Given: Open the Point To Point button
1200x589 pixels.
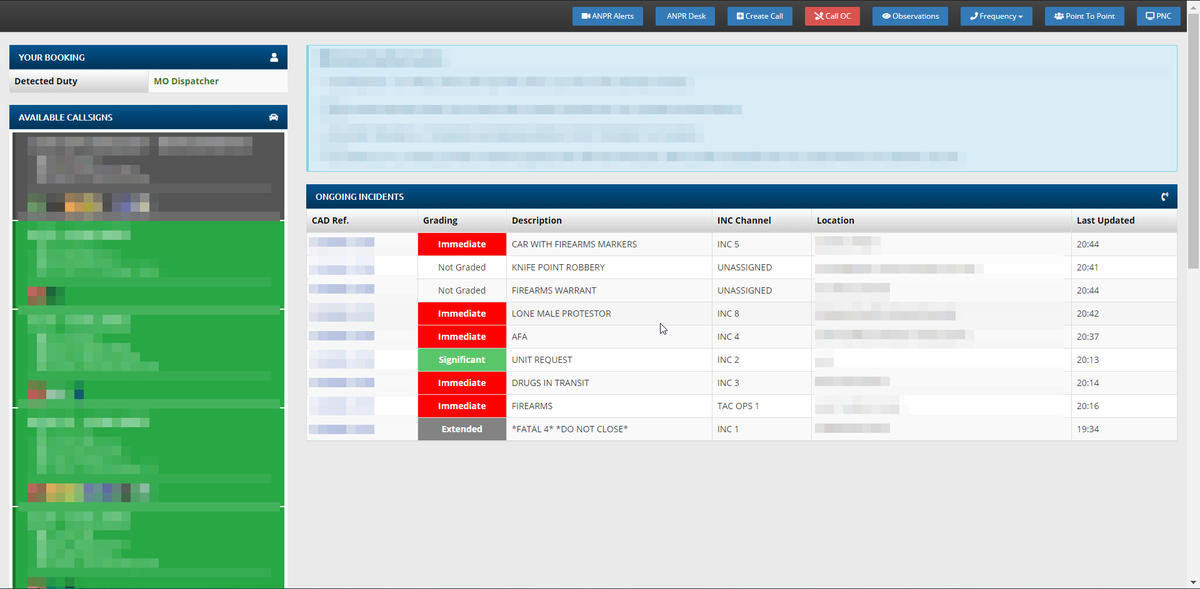Looking at the screenshot, I should (1084, 16).
